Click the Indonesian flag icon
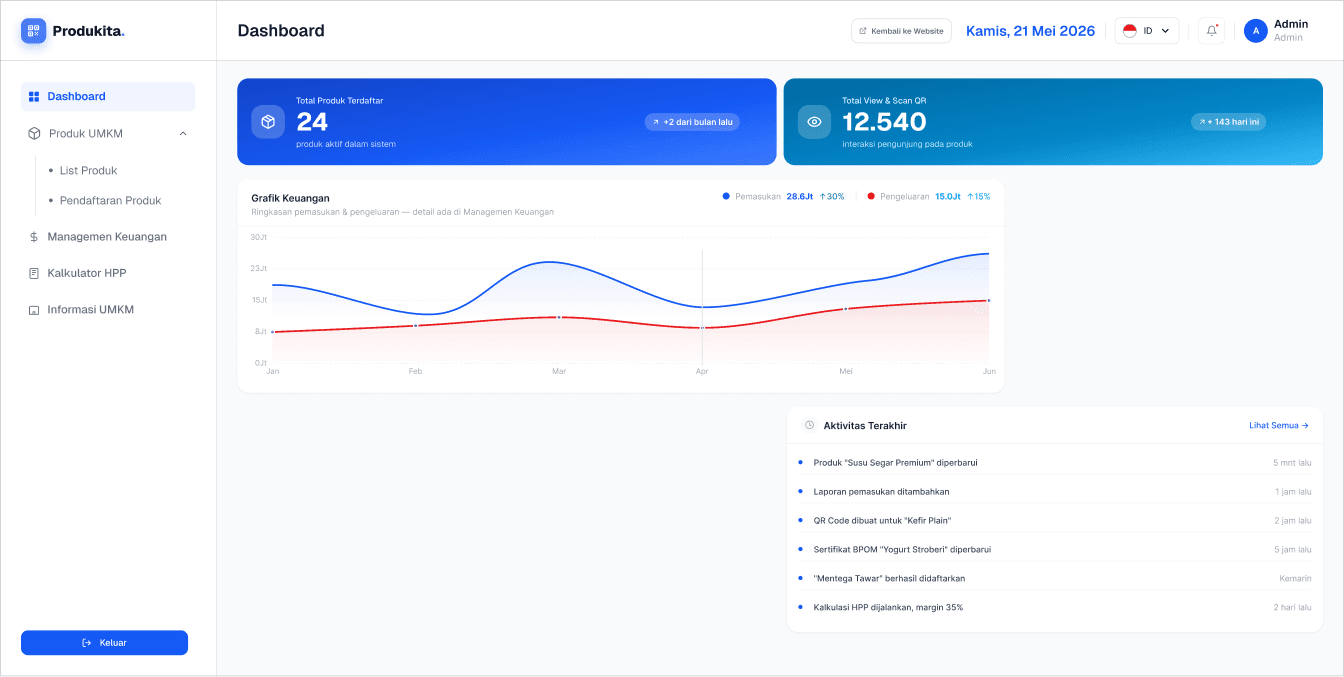The width and height of the screenshot is (1344, 677). [1130, 31]
